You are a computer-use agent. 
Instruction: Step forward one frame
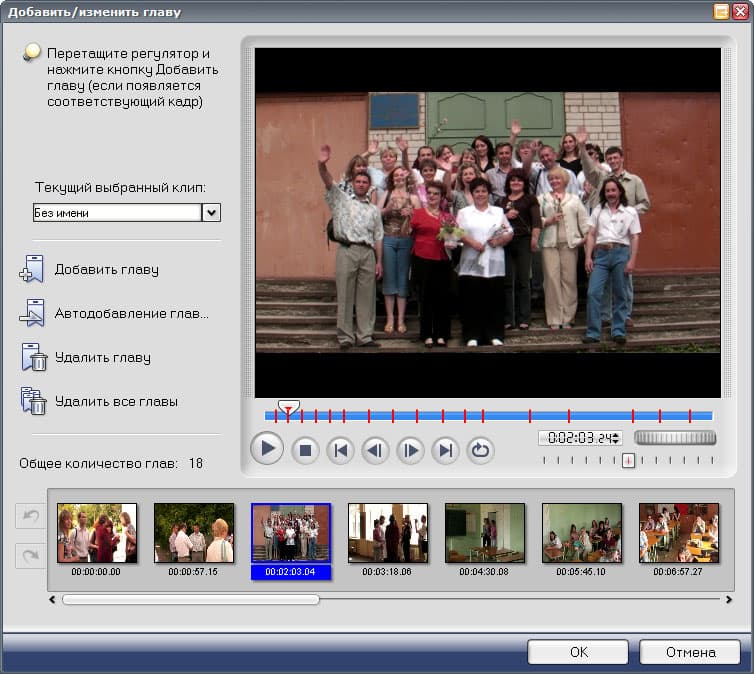click(410, 450)
